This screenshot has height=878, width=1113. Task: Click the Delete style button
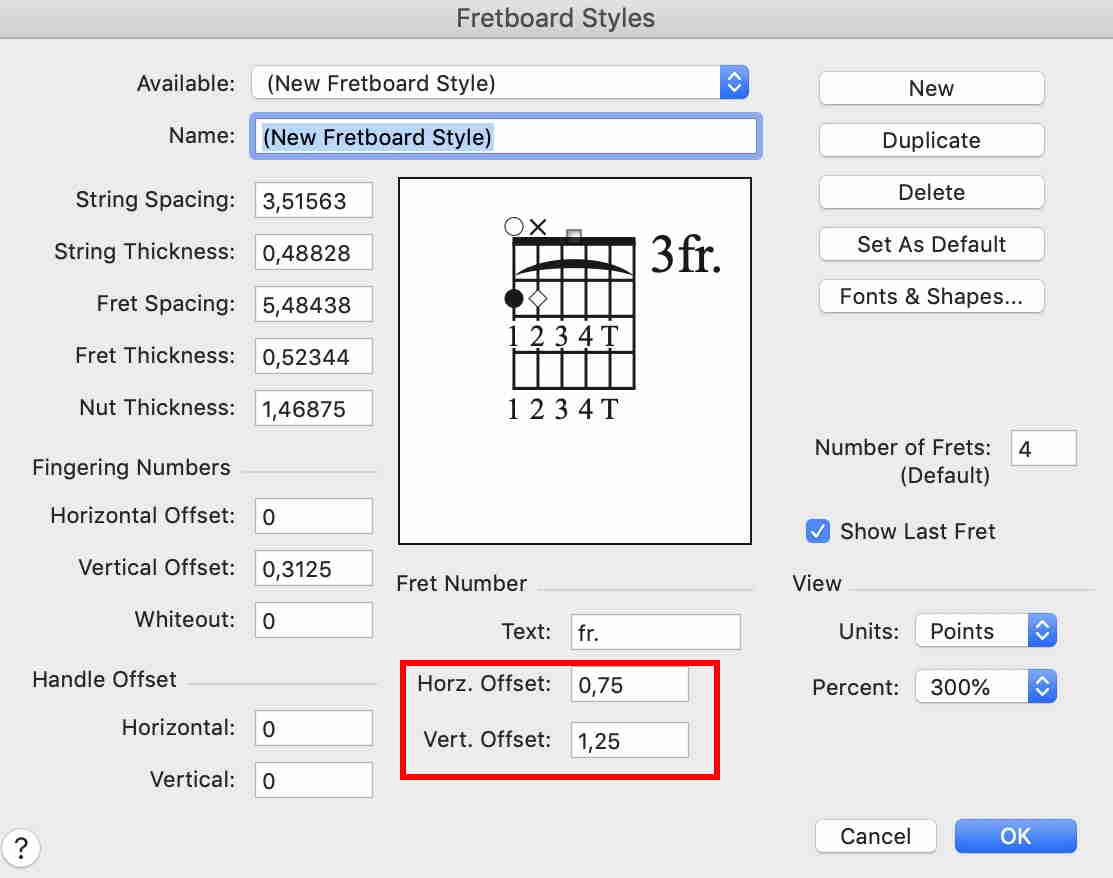931,192
